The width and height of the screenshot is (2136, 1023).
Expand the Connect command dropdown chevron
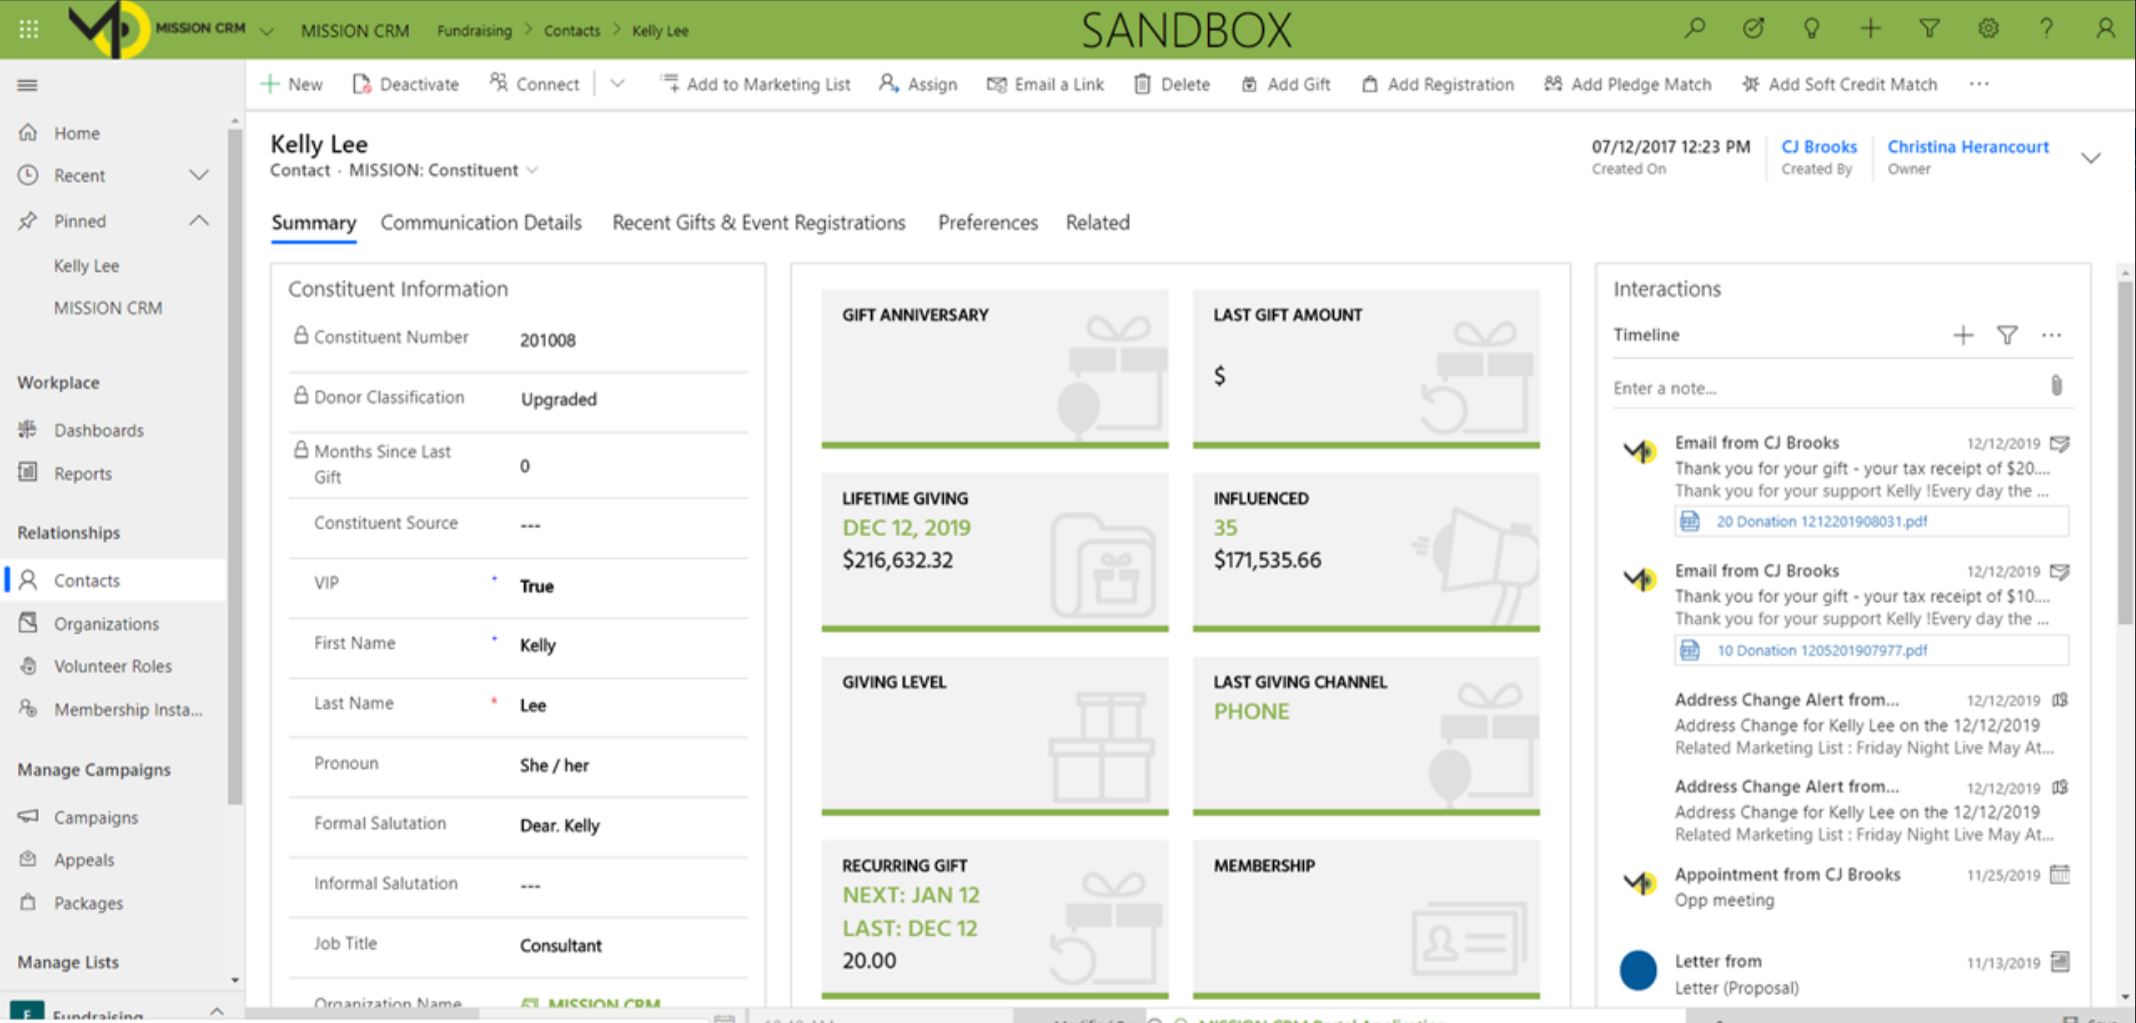tap(617, 84)
